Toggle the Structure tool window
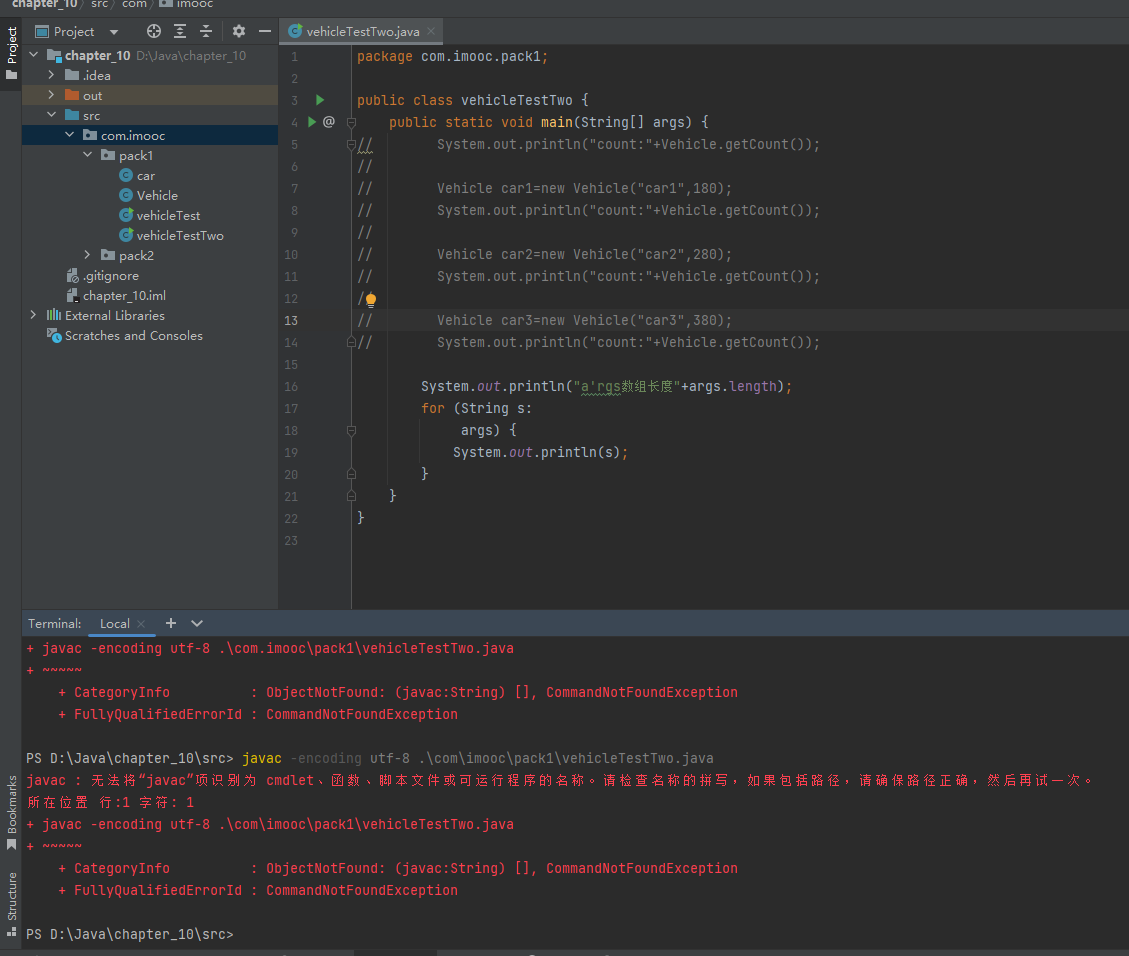Image resolution: width=1129 pixels, height=956 pixels. (11, 904)
